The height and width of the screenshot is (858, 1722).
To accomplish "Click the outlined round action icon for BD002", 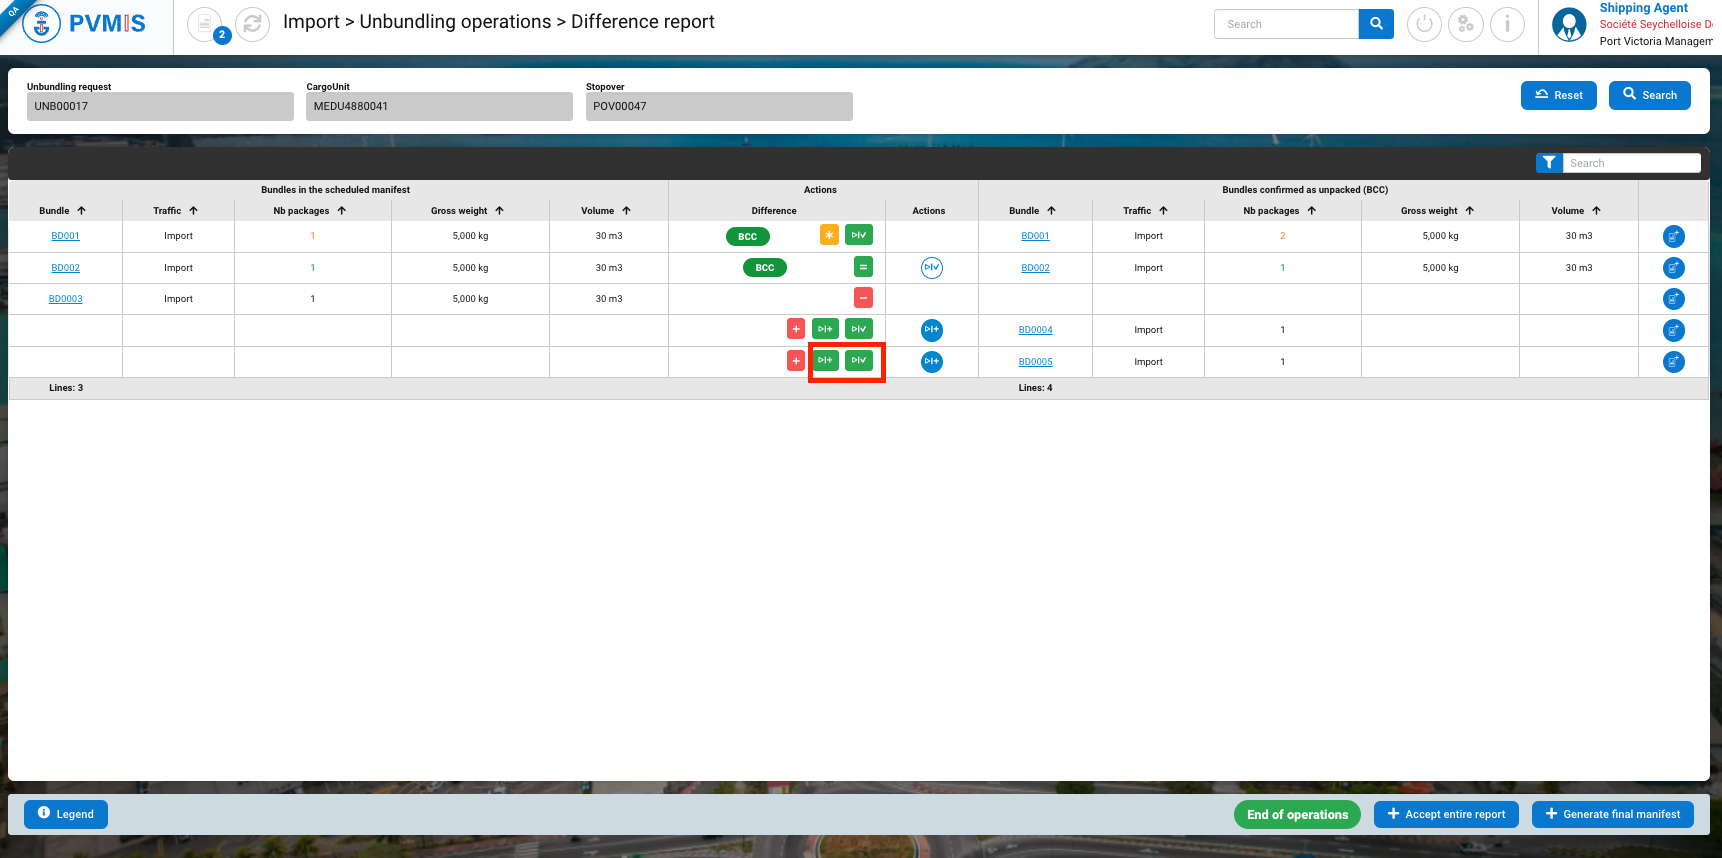I will coord(931,267).
